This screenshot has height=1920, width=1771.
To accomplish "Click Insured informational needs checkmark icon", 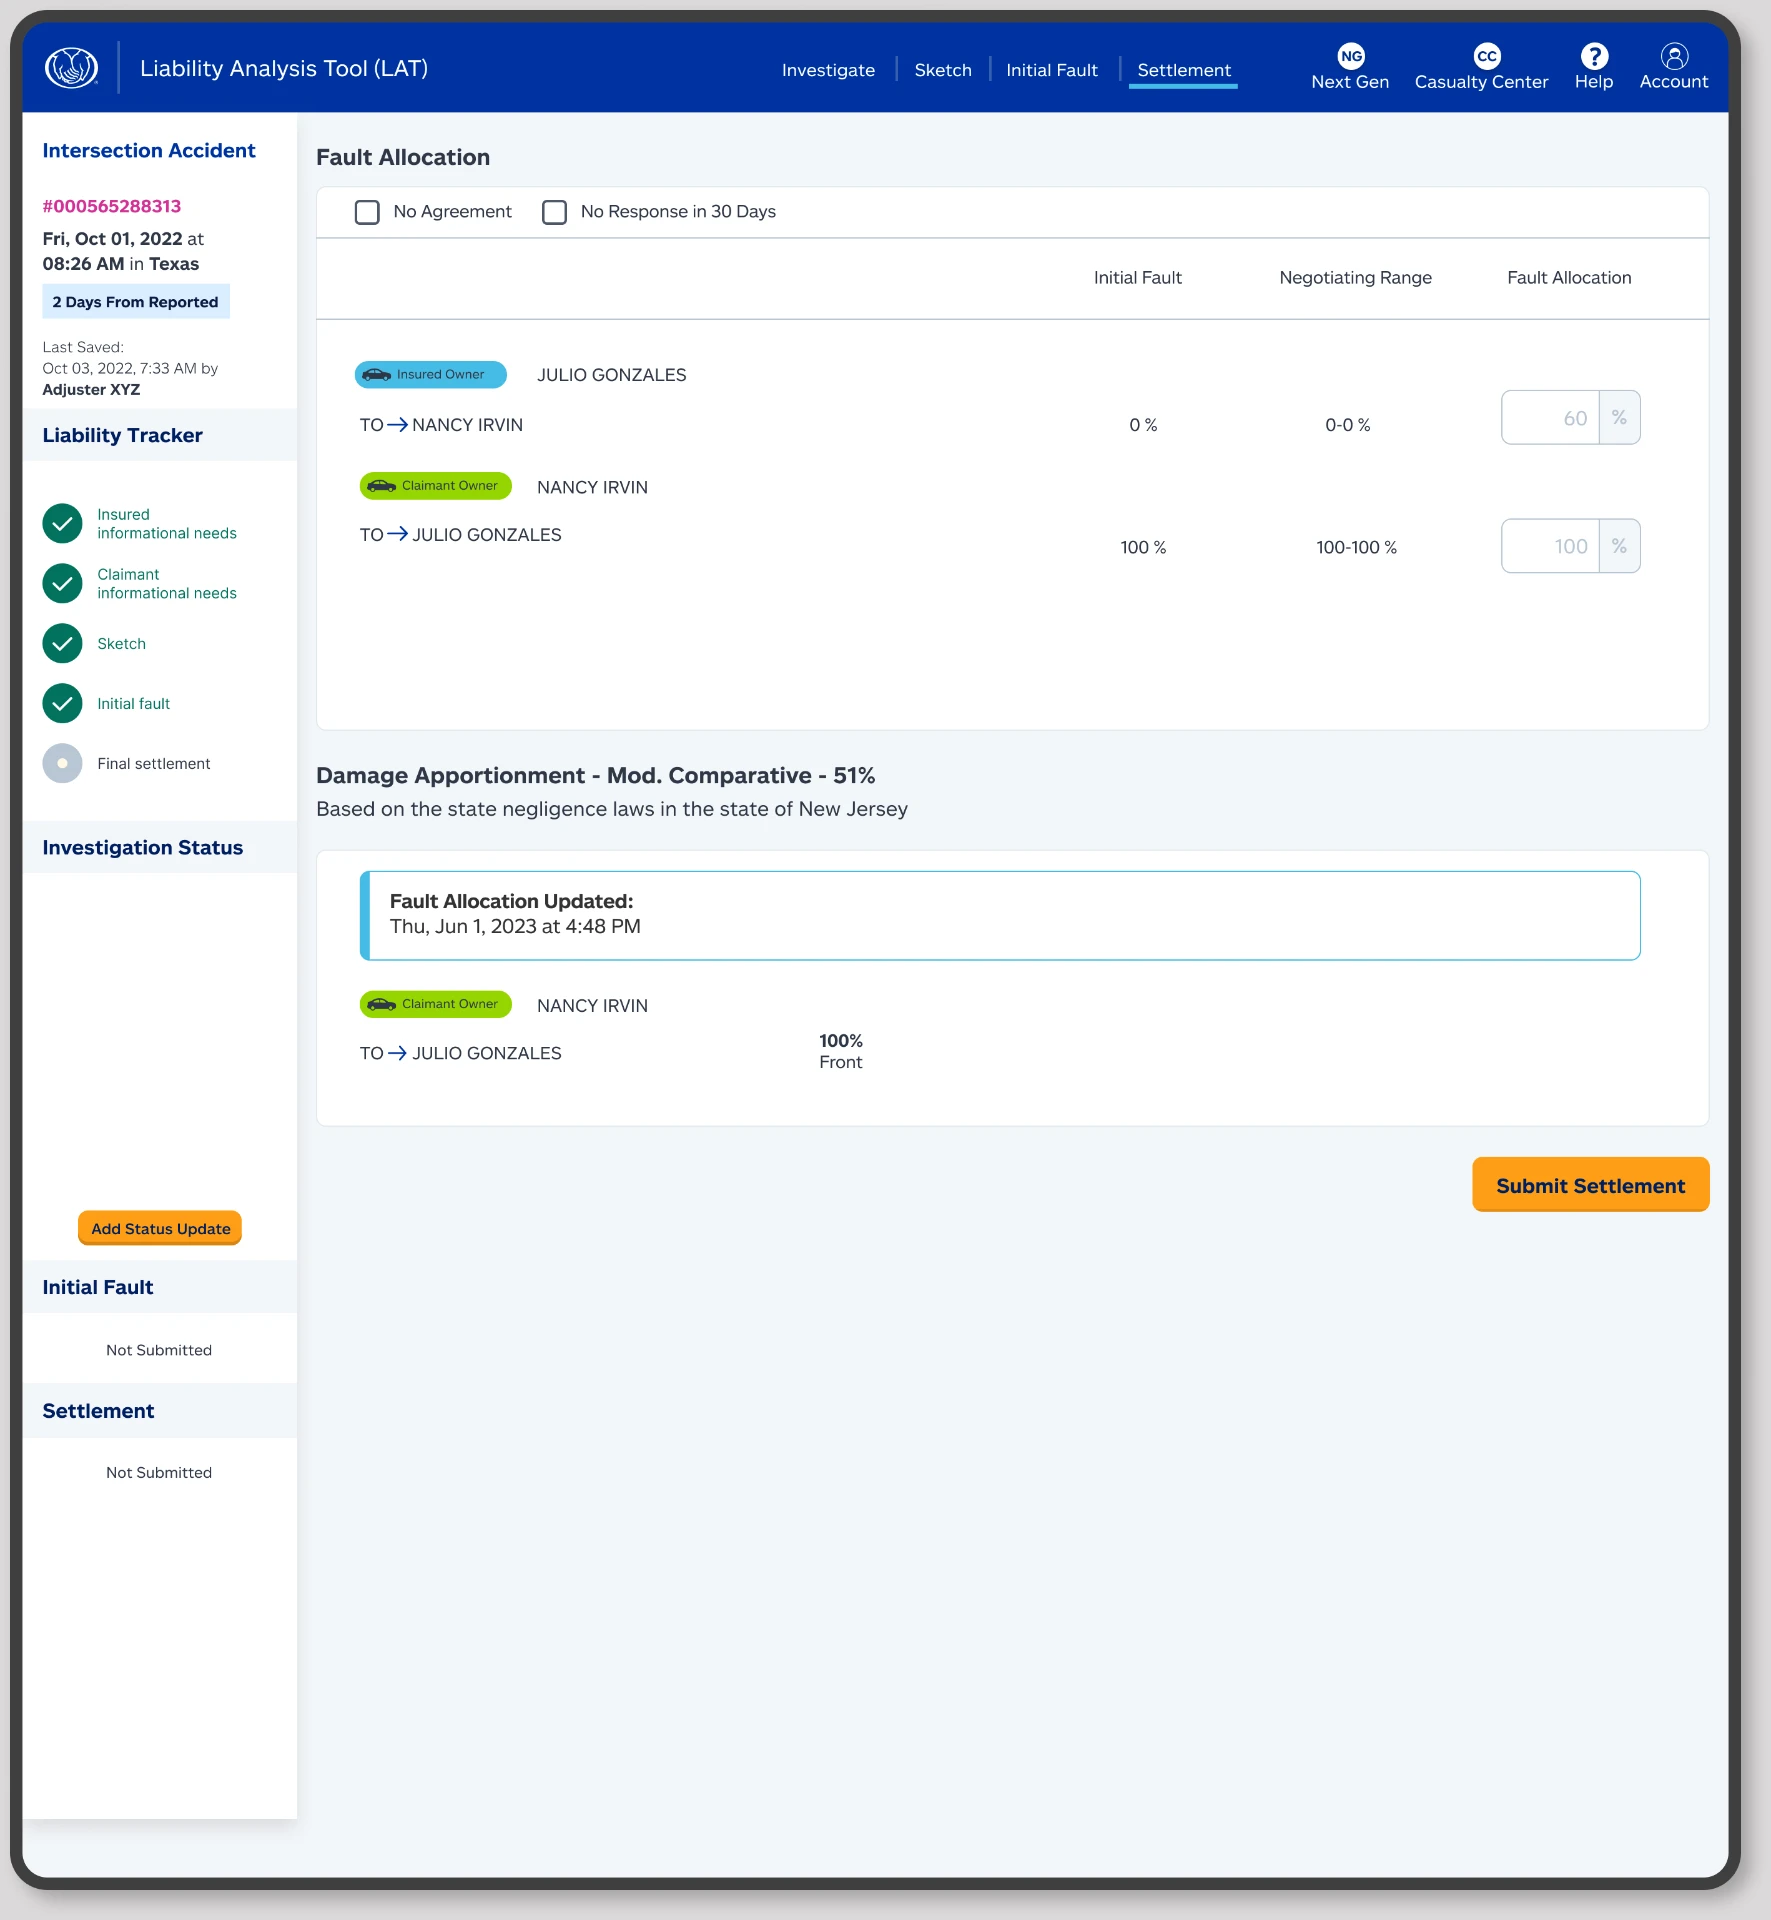I will [x=62, y=523].
